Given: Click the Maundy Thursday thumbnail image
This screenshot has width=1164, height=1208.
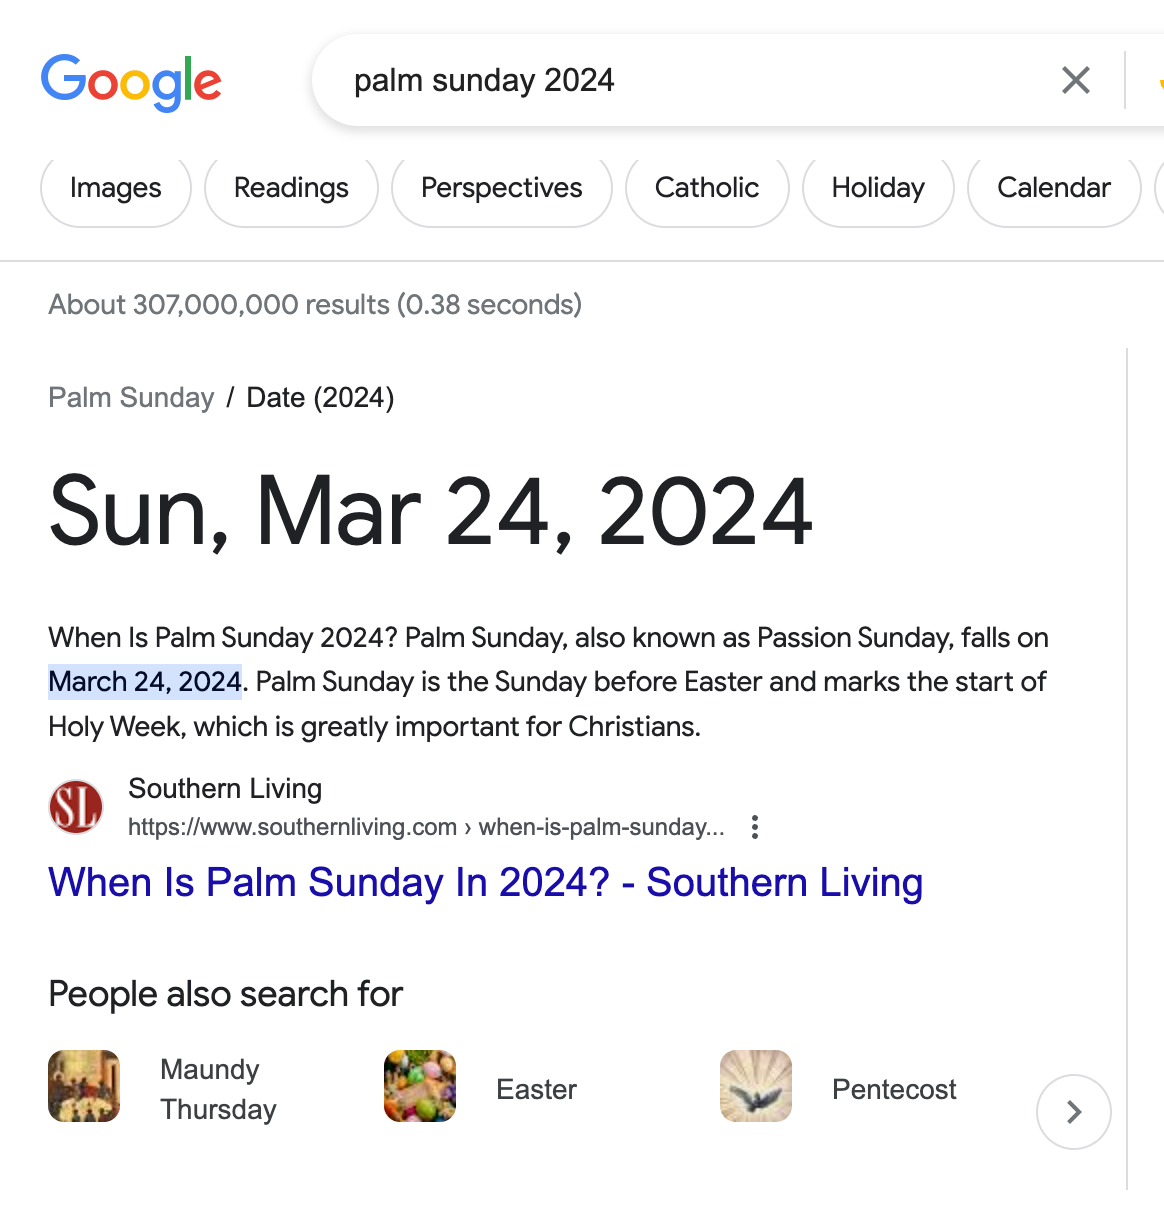Looking at the screenshot, I should 84,1086.
